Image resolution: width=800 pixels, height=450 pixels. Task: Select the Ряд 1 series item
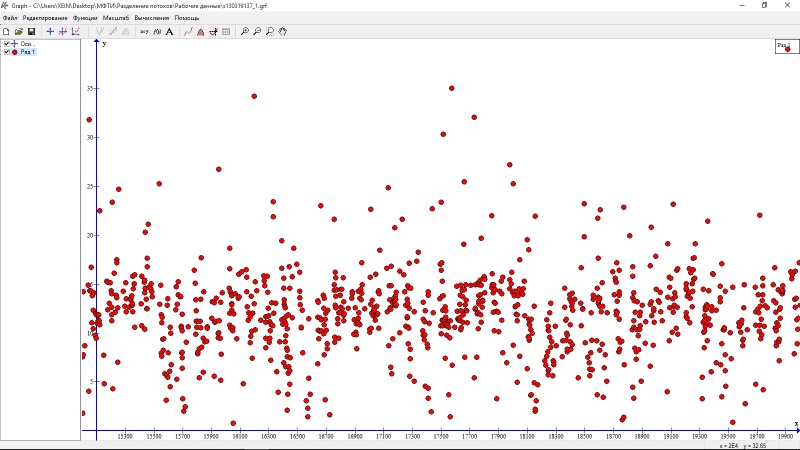tap(28, 52)
